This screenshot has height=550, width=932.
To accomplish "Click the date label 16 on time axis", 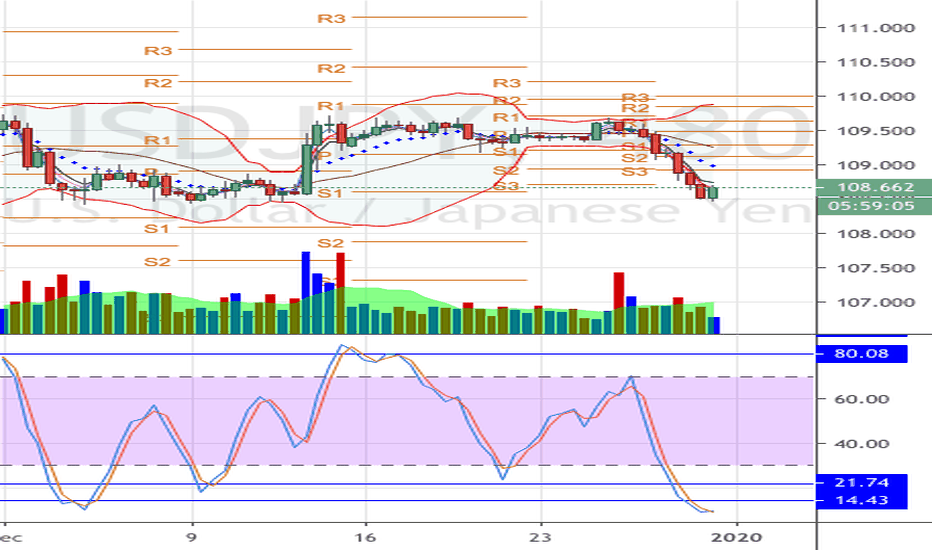I will click(x=366, y=538).
